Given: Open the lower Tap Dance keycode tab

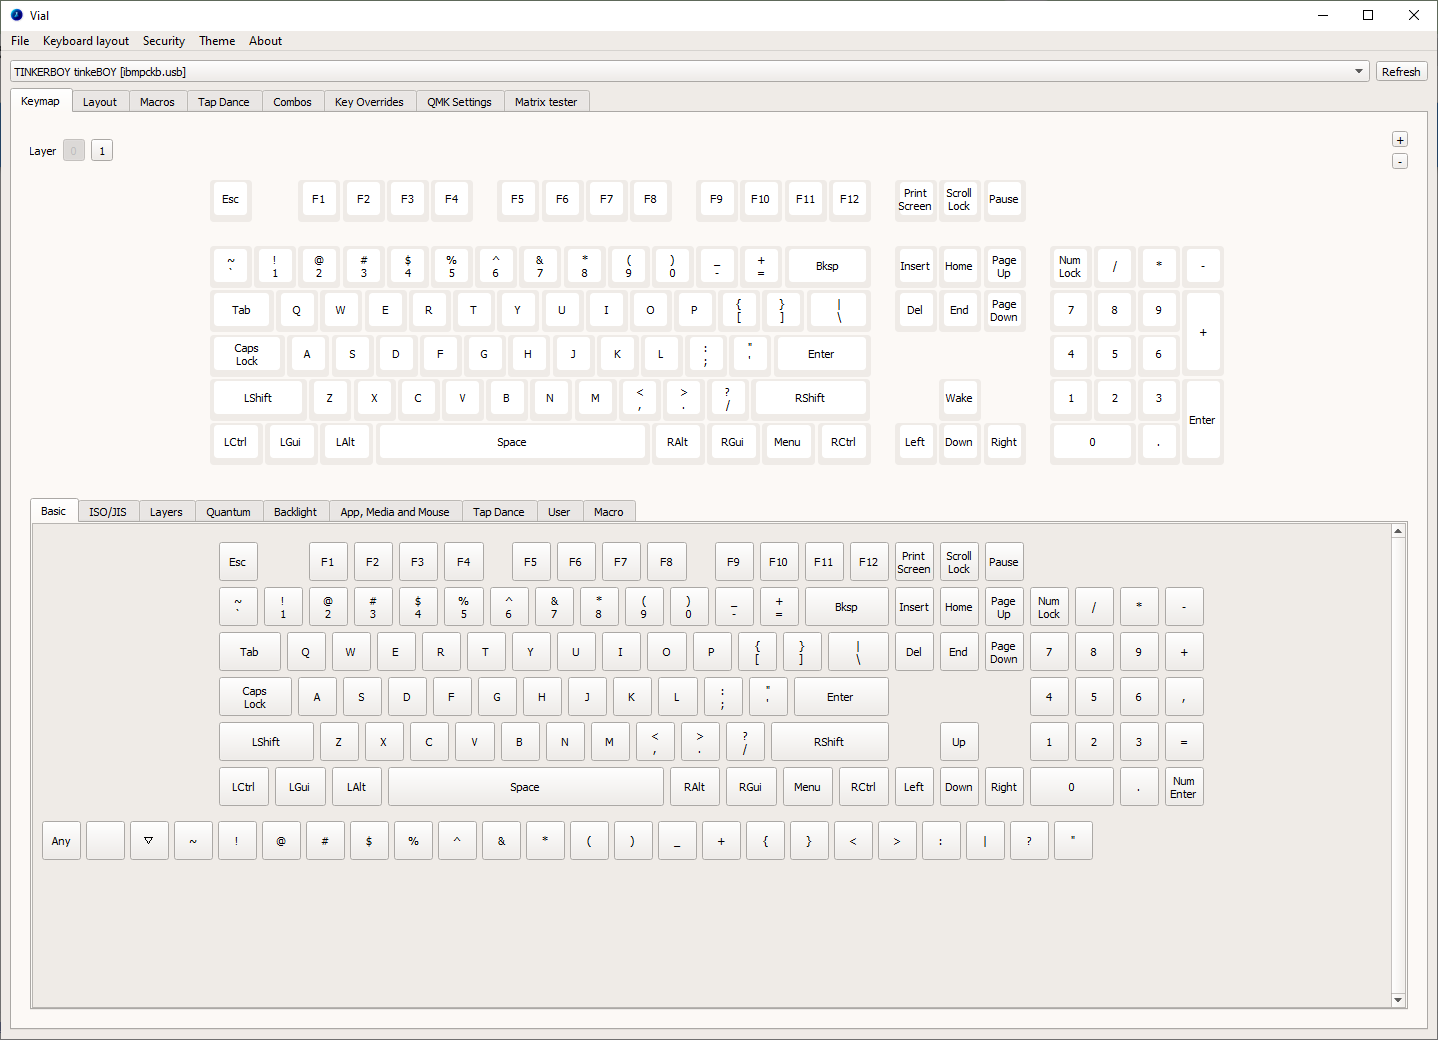Looking at the screenshot, I should tap(499, 512).
